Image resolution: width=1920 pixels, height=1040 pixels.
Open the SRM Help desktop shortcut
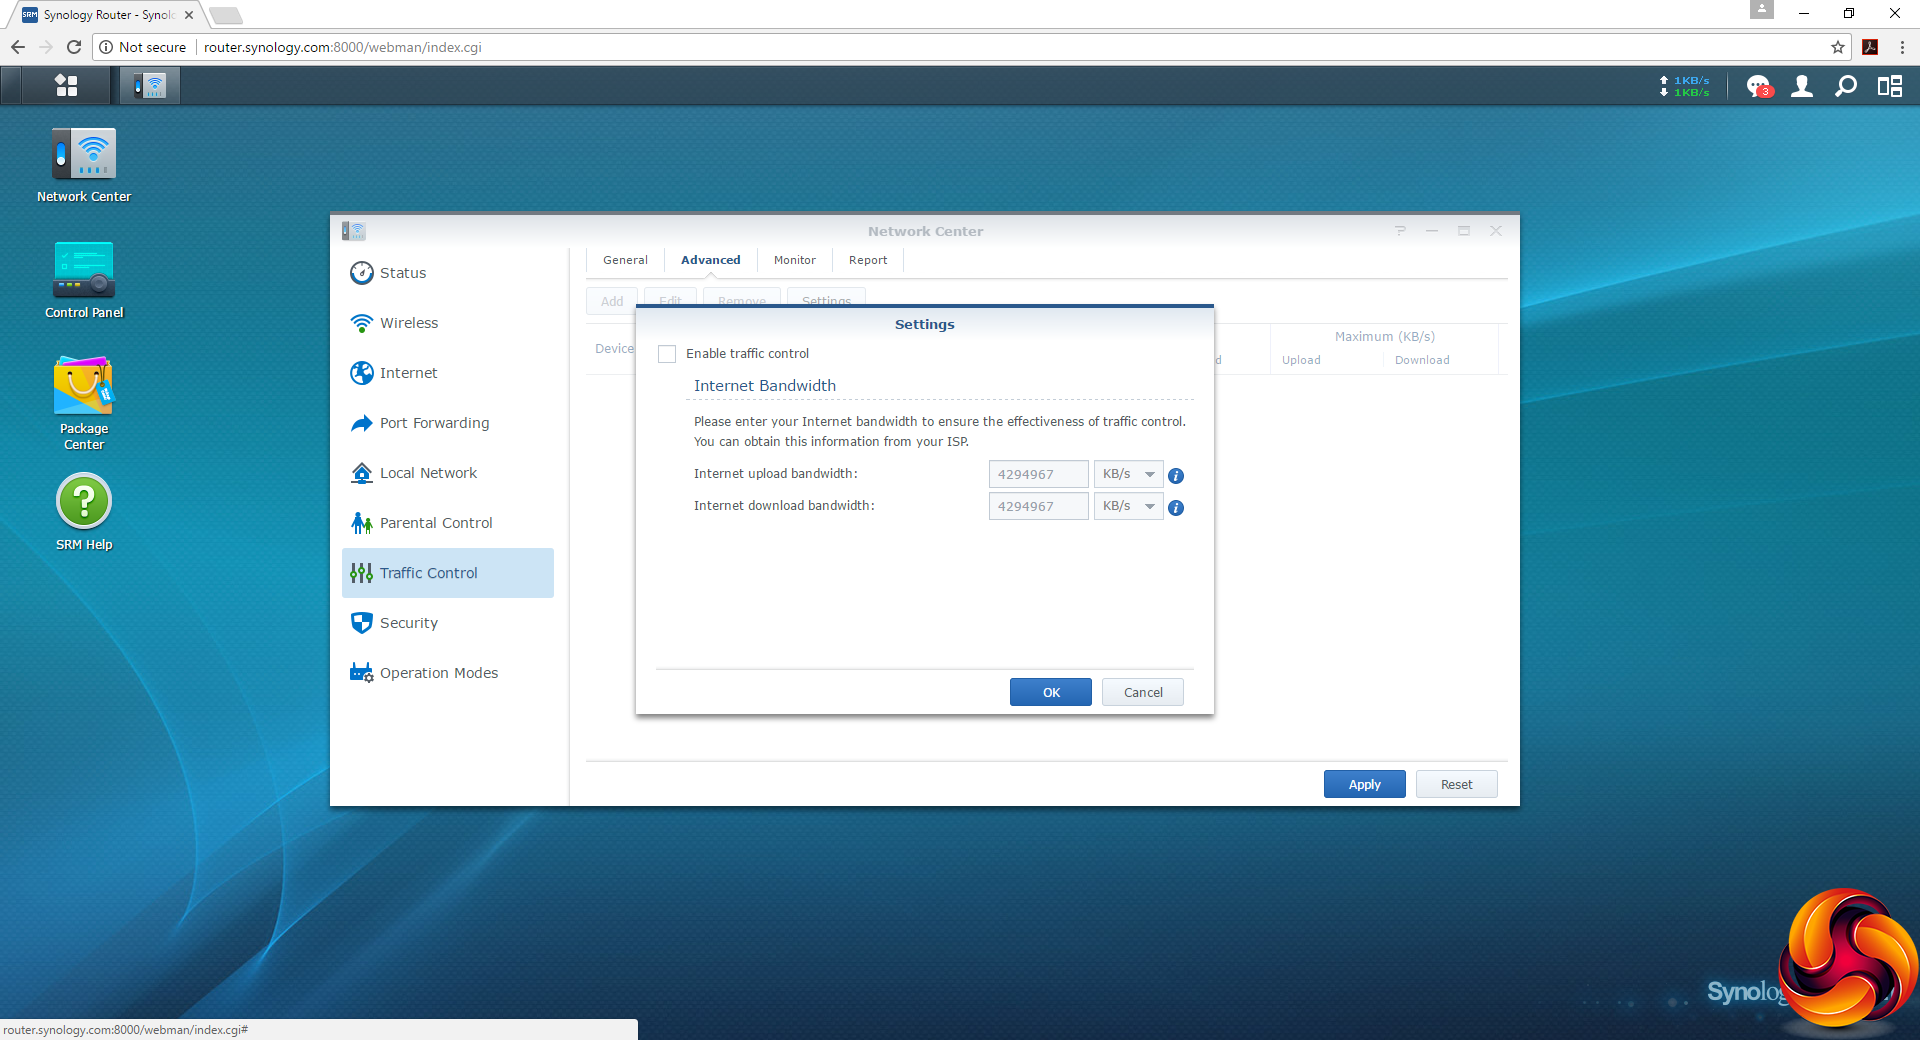pos(84,513)
